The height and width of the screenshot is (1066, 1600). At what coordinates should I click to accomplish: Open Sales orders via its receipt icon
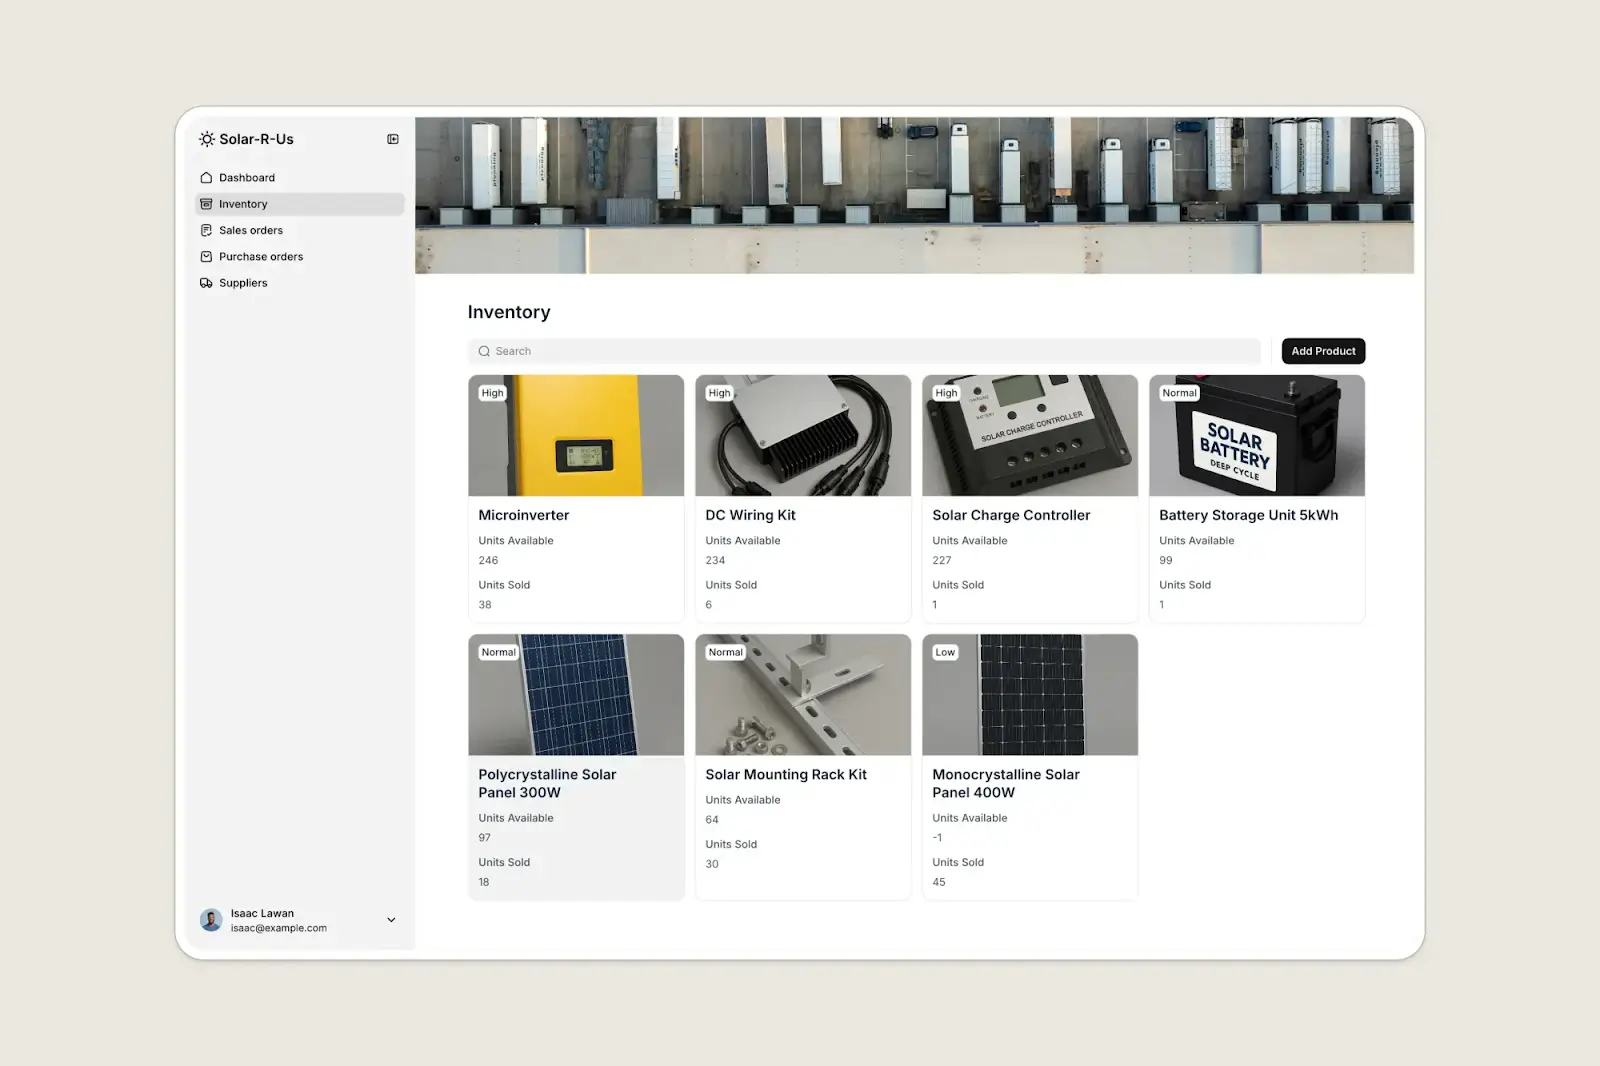tap(206, 230)
